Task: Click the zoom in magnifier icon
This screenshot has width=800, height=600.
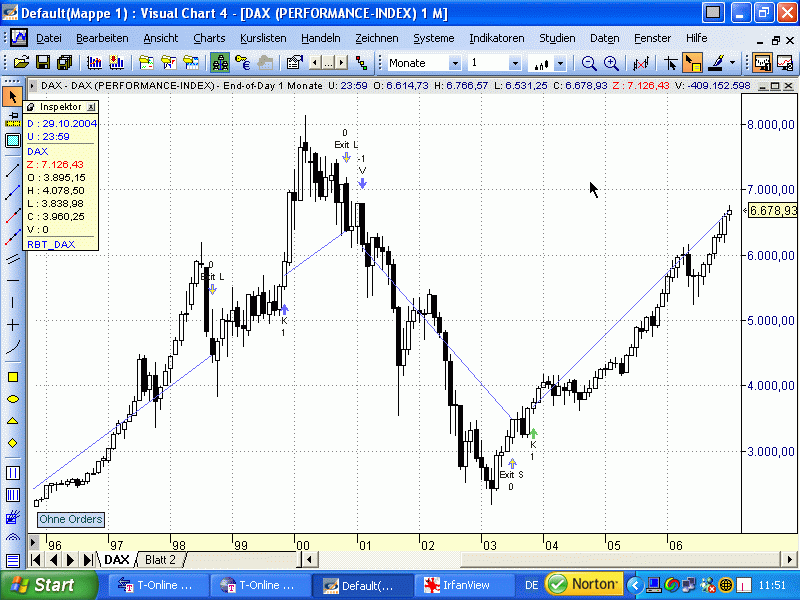Action: [x=611, y=63]
